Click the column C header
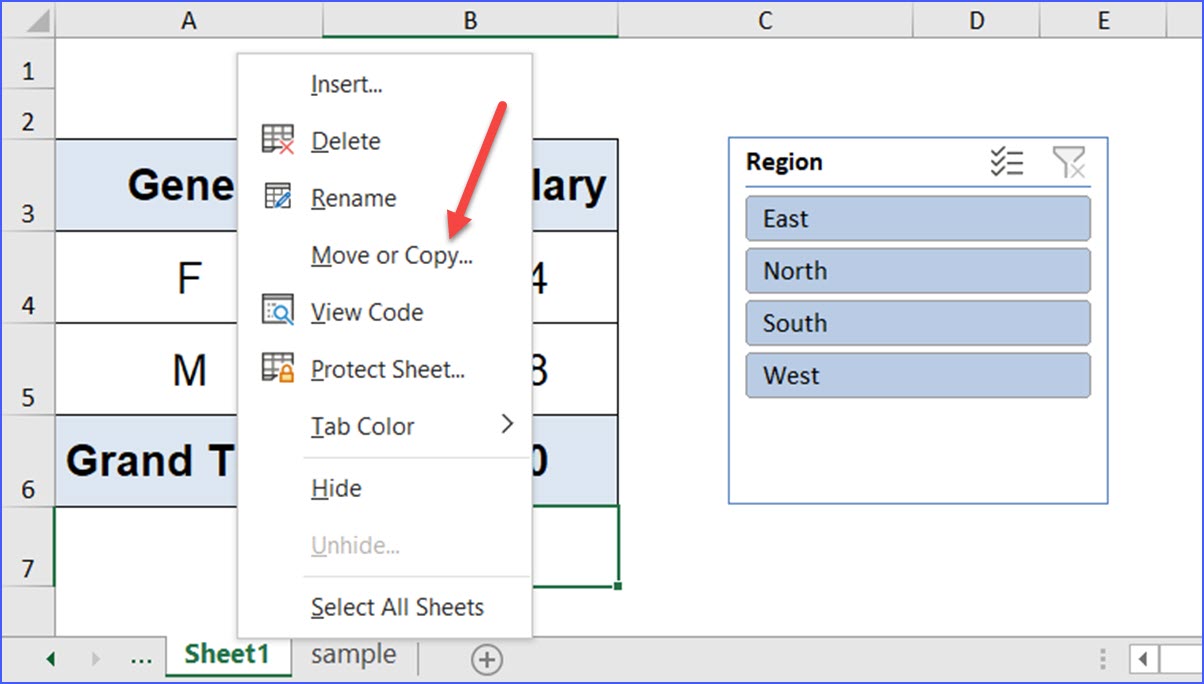Viewport: 1204px width, 684px height. pyautogui.click(x=764, y=20)
